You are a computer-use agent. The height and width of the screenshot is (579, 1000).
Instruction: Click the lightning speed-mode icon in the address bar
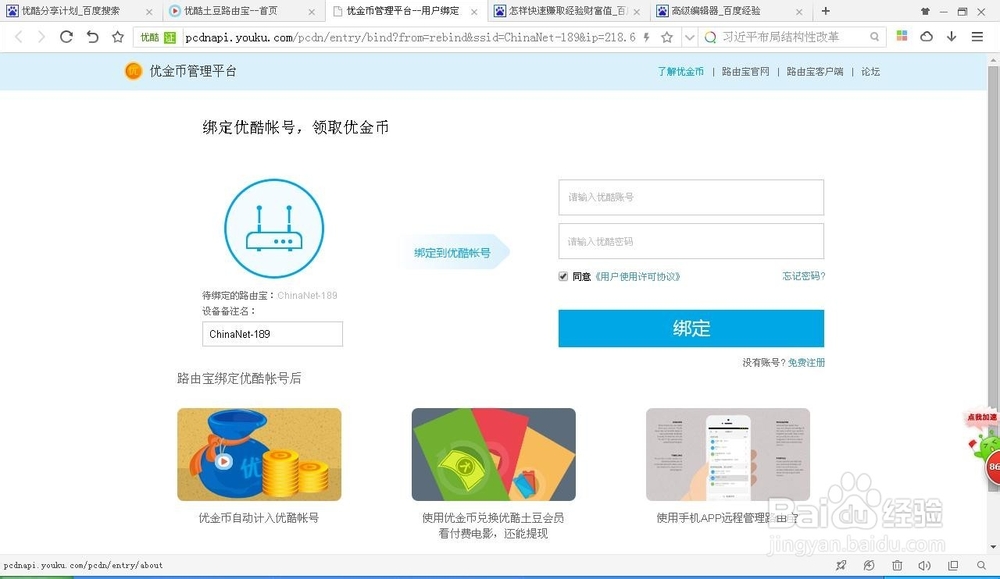coord(647,38)
